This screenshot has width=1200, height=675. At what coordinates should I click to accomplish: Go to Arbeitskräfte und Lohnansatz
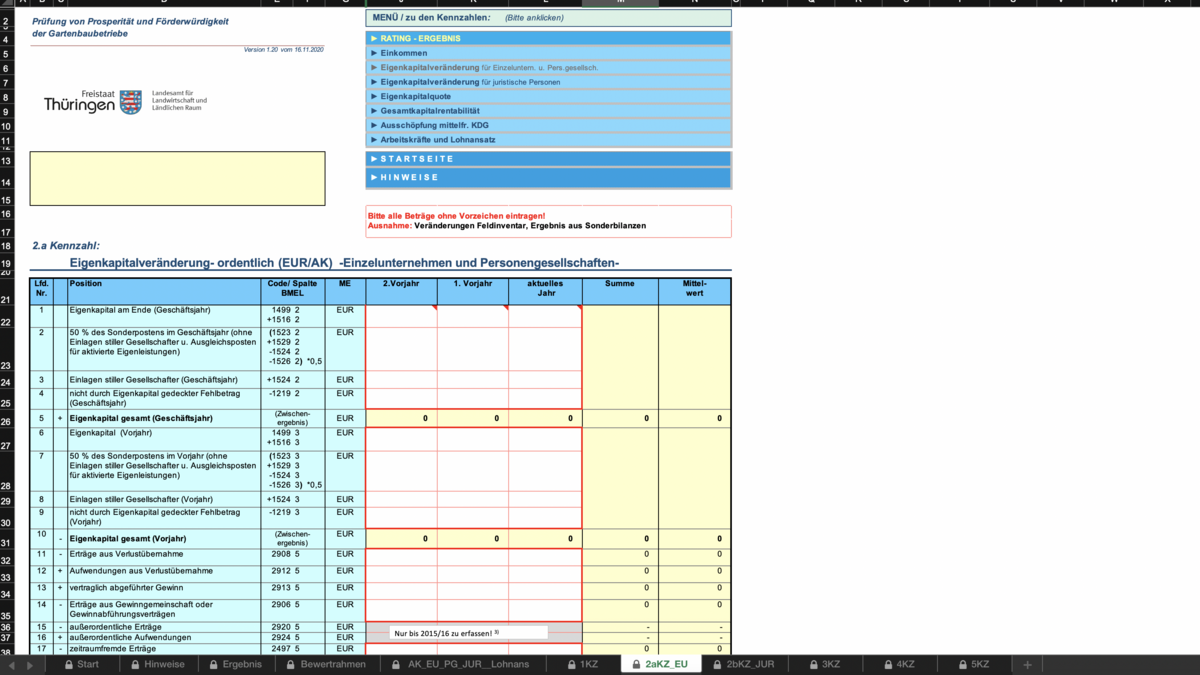(x=548, y=140)
